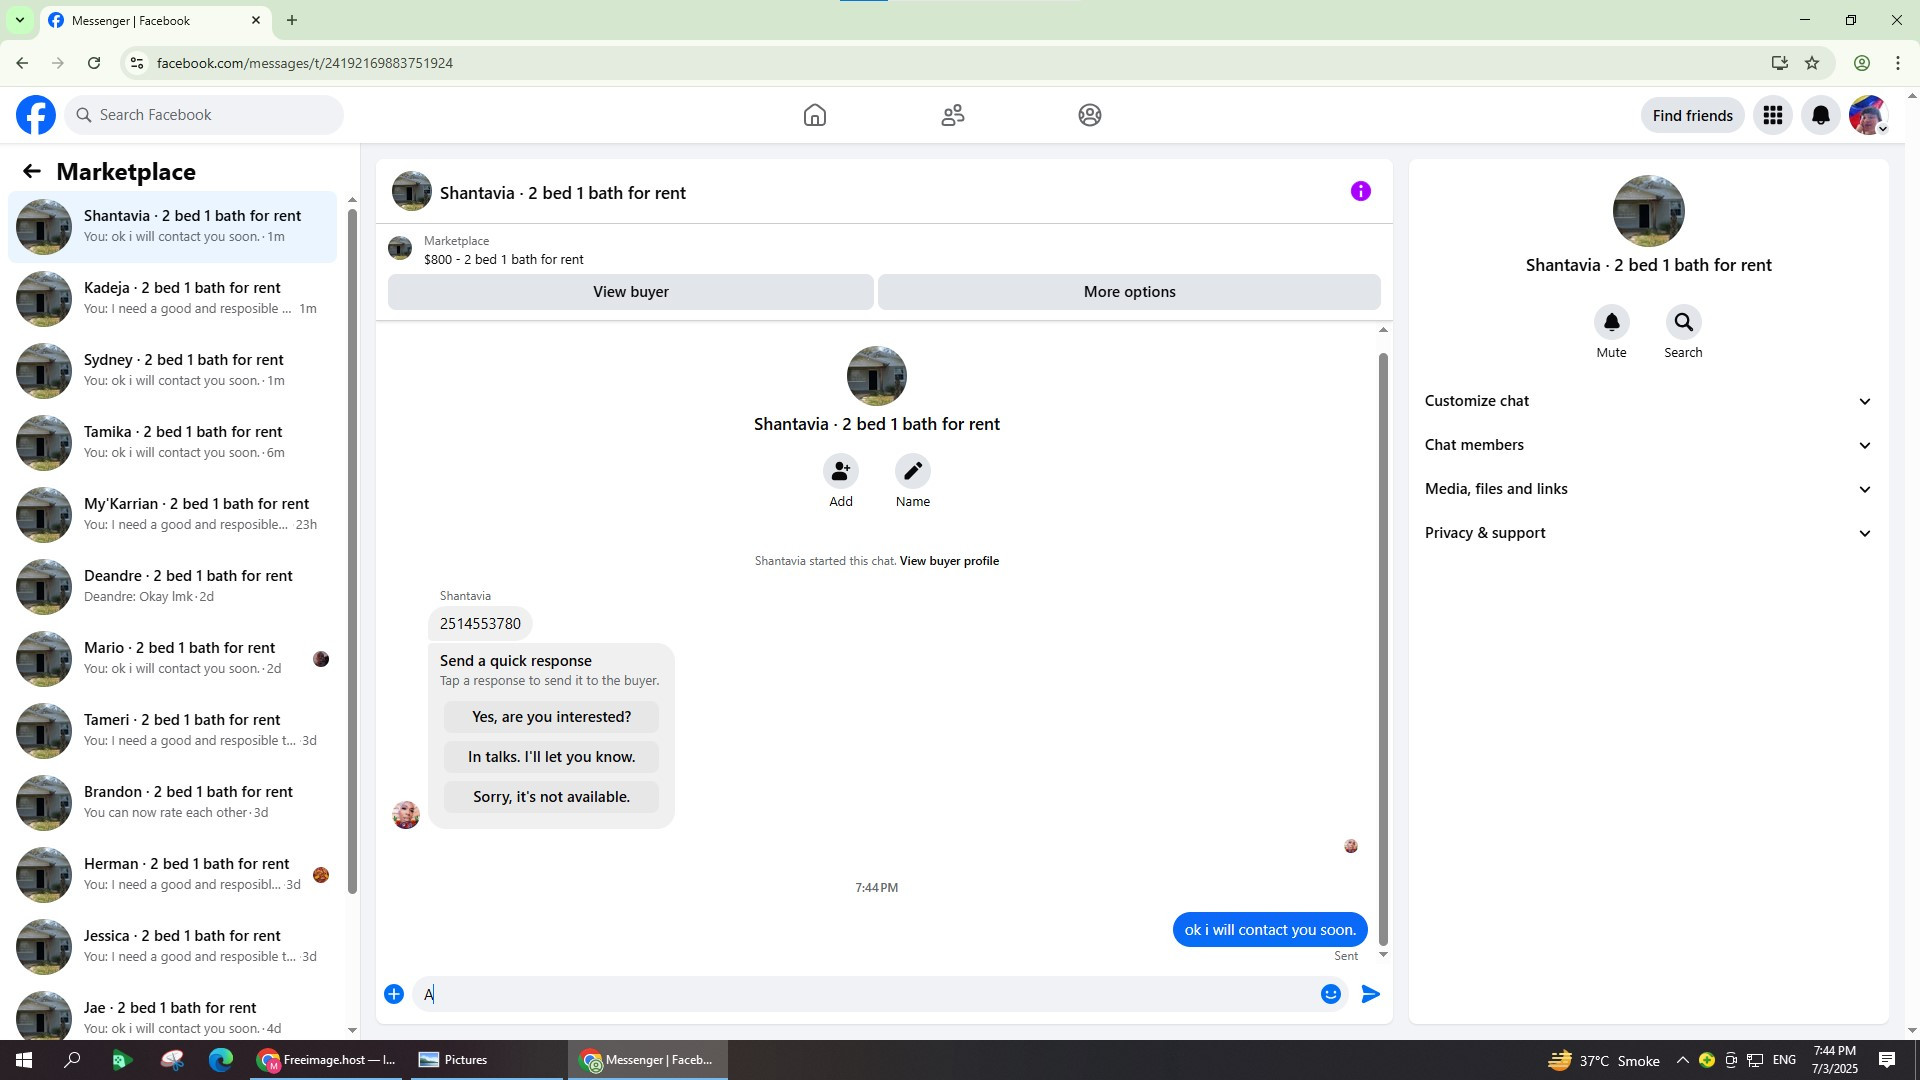The width and height of the screenshot is (1920, 1080).
Task: Click the blue plus attachment icon
Action: pyautogui.click(x=394, y=994)
